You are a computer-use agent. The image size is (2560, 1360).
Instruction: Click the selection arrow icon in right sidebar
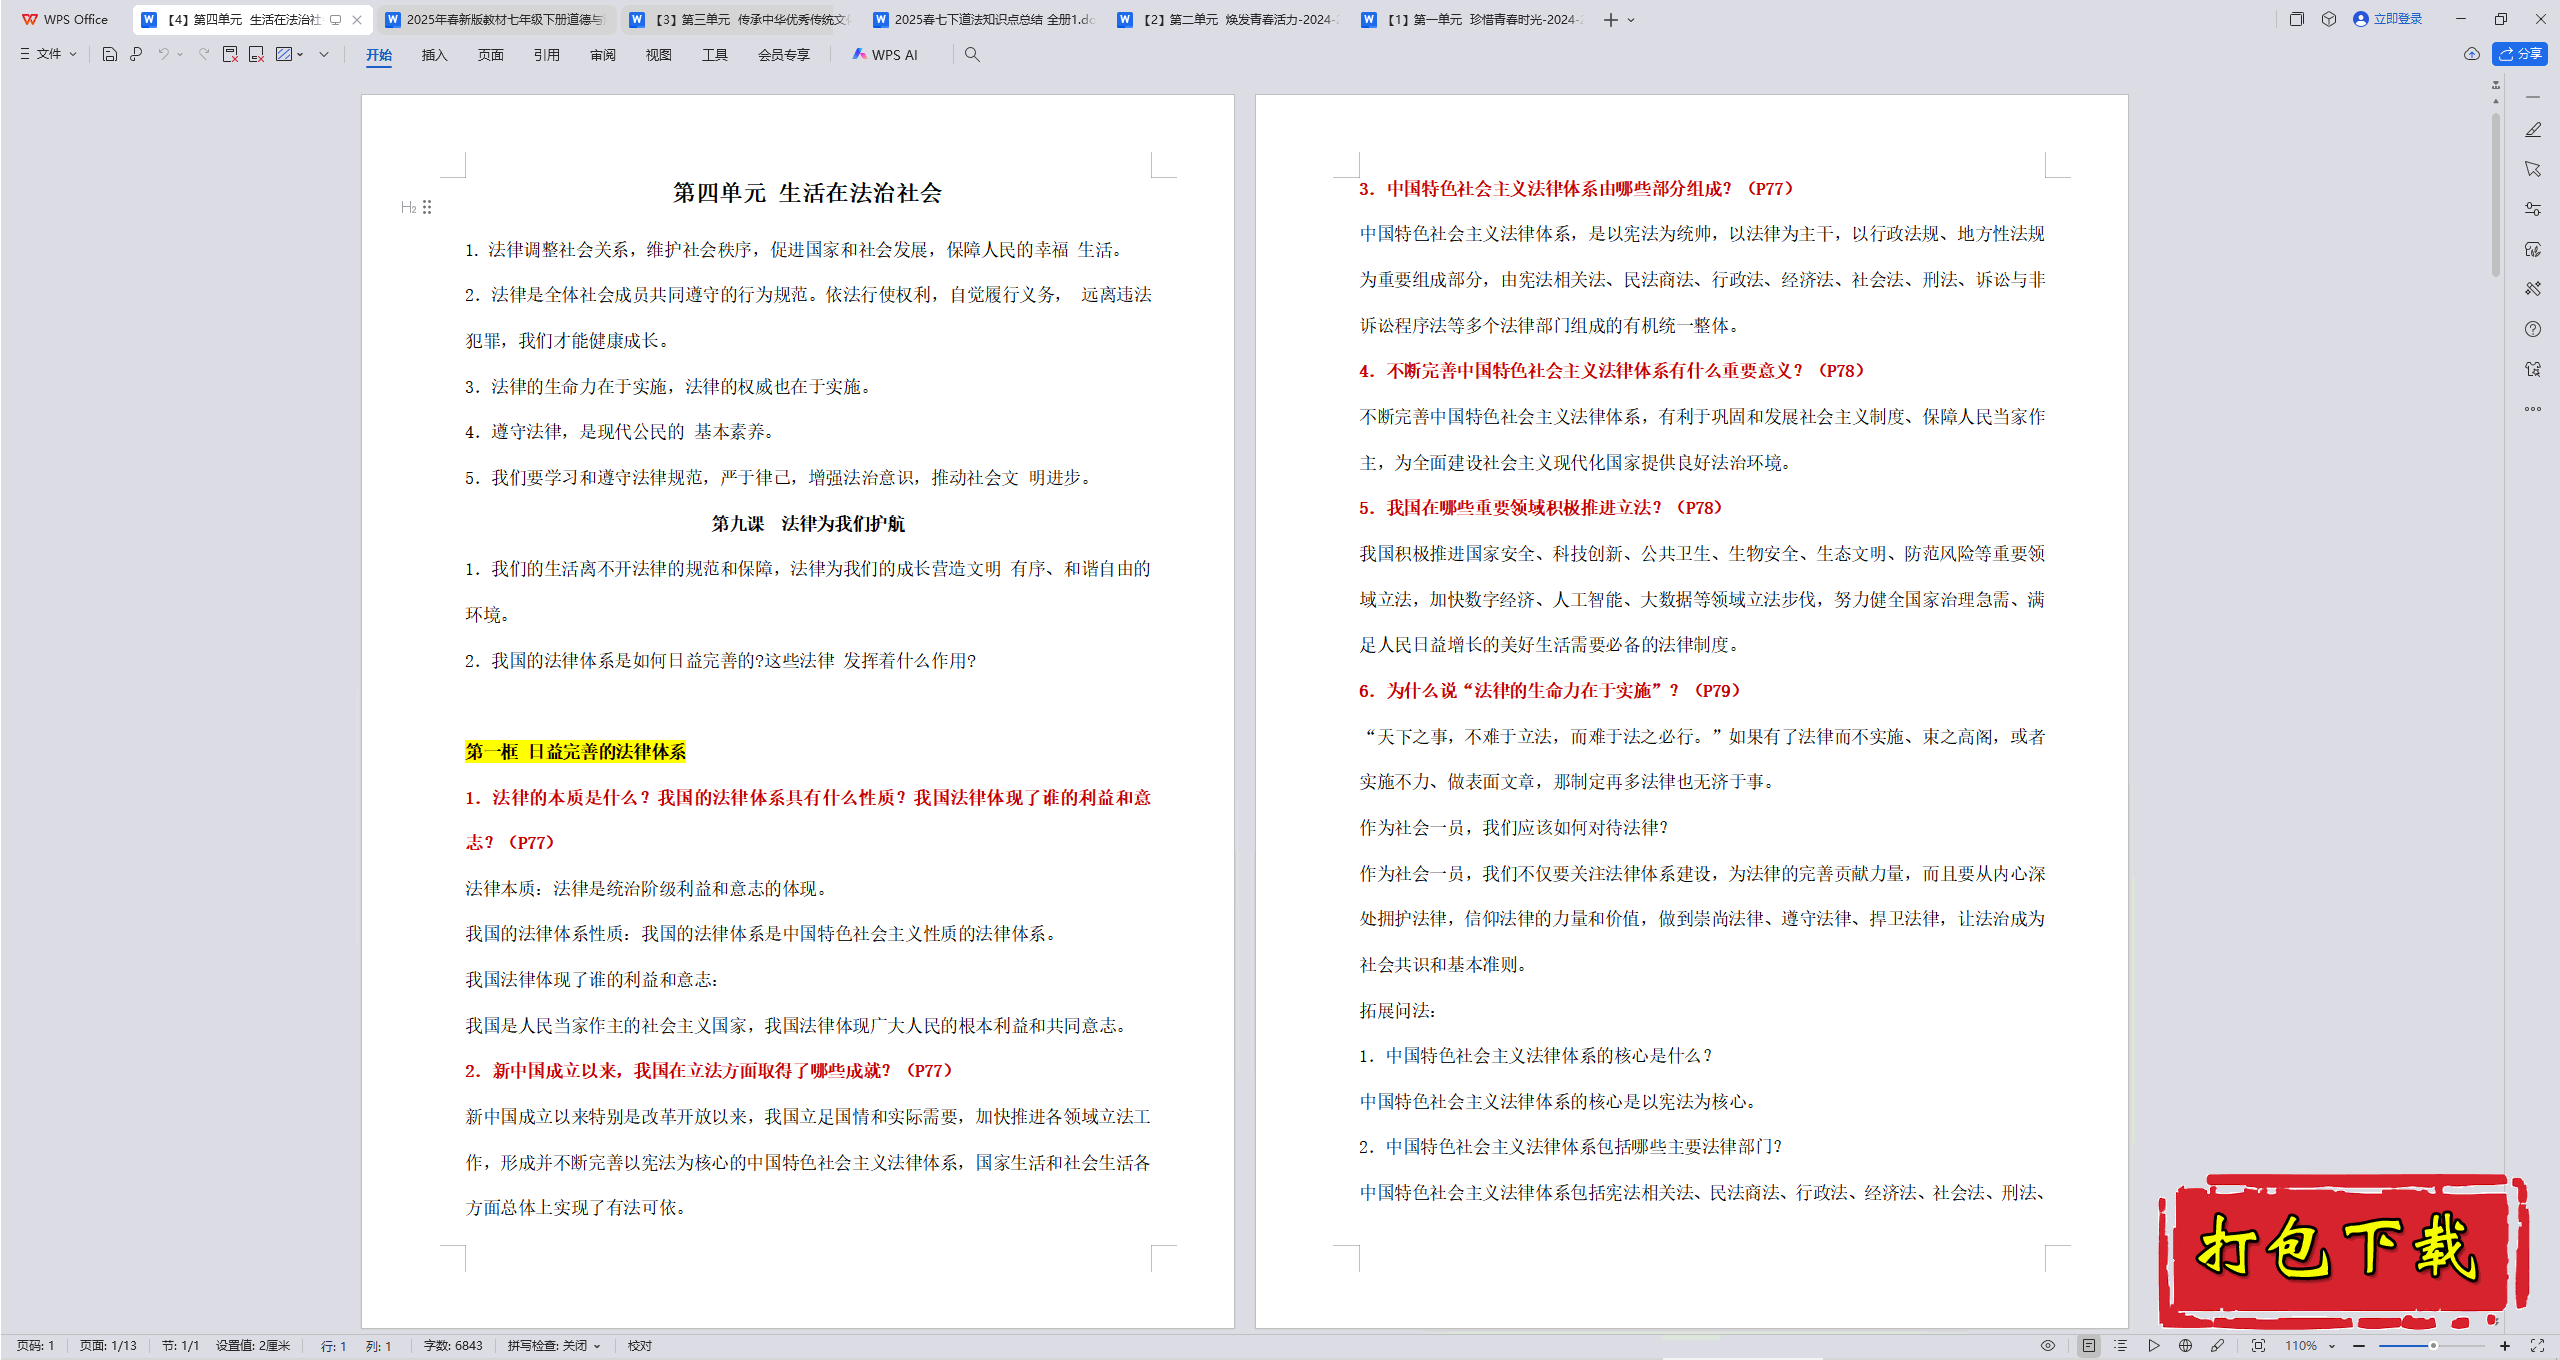pyautogui.click(x=2533, y=169)
